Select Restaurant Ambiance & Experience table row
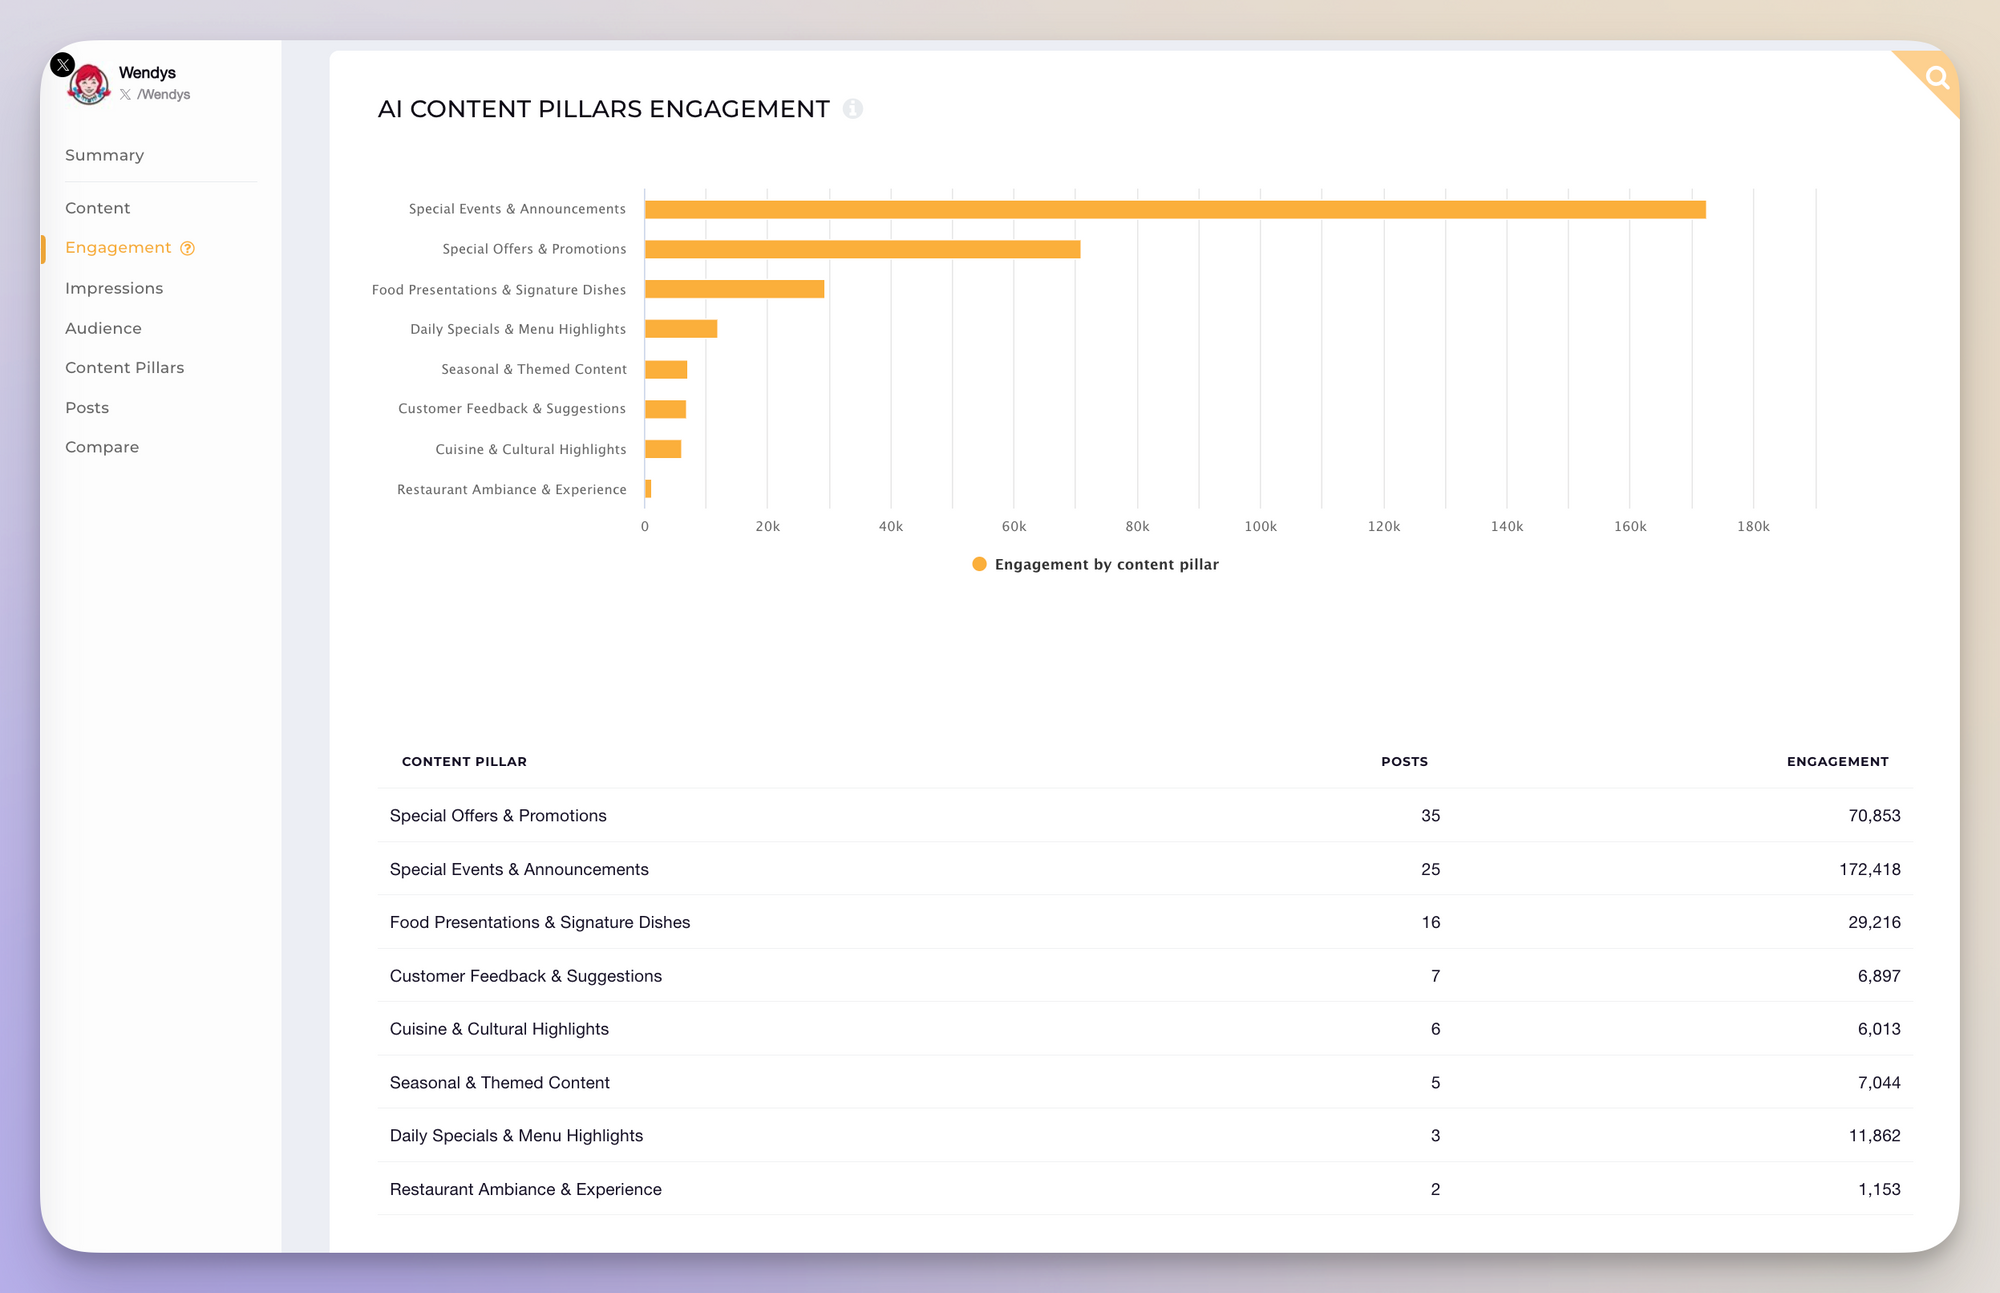This screenshot has height=1293, width=2000. 1145,1189
